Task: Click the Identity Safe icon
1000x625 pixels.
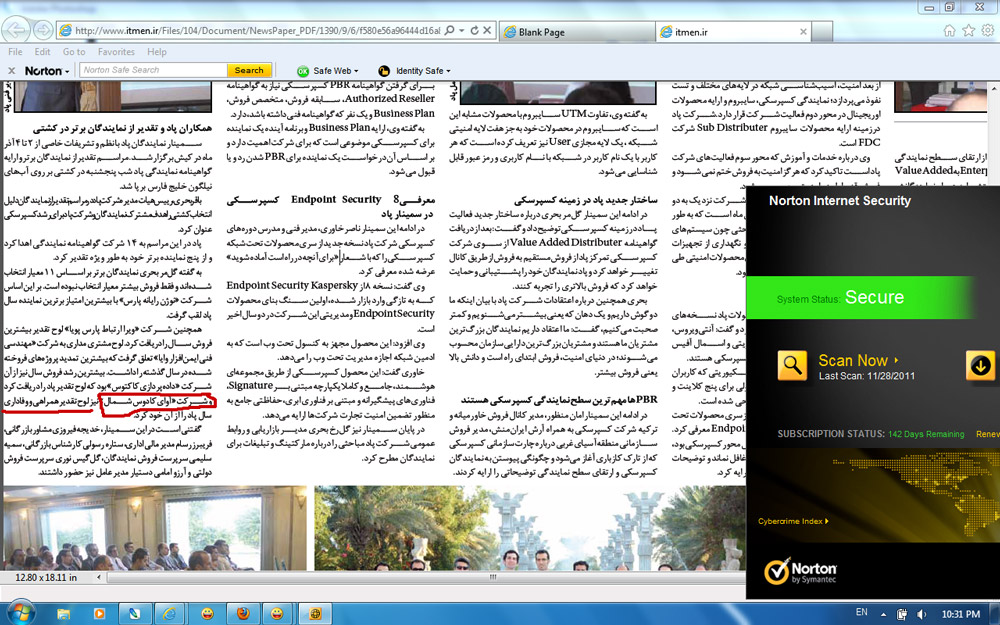Action: tap(384, 71)
